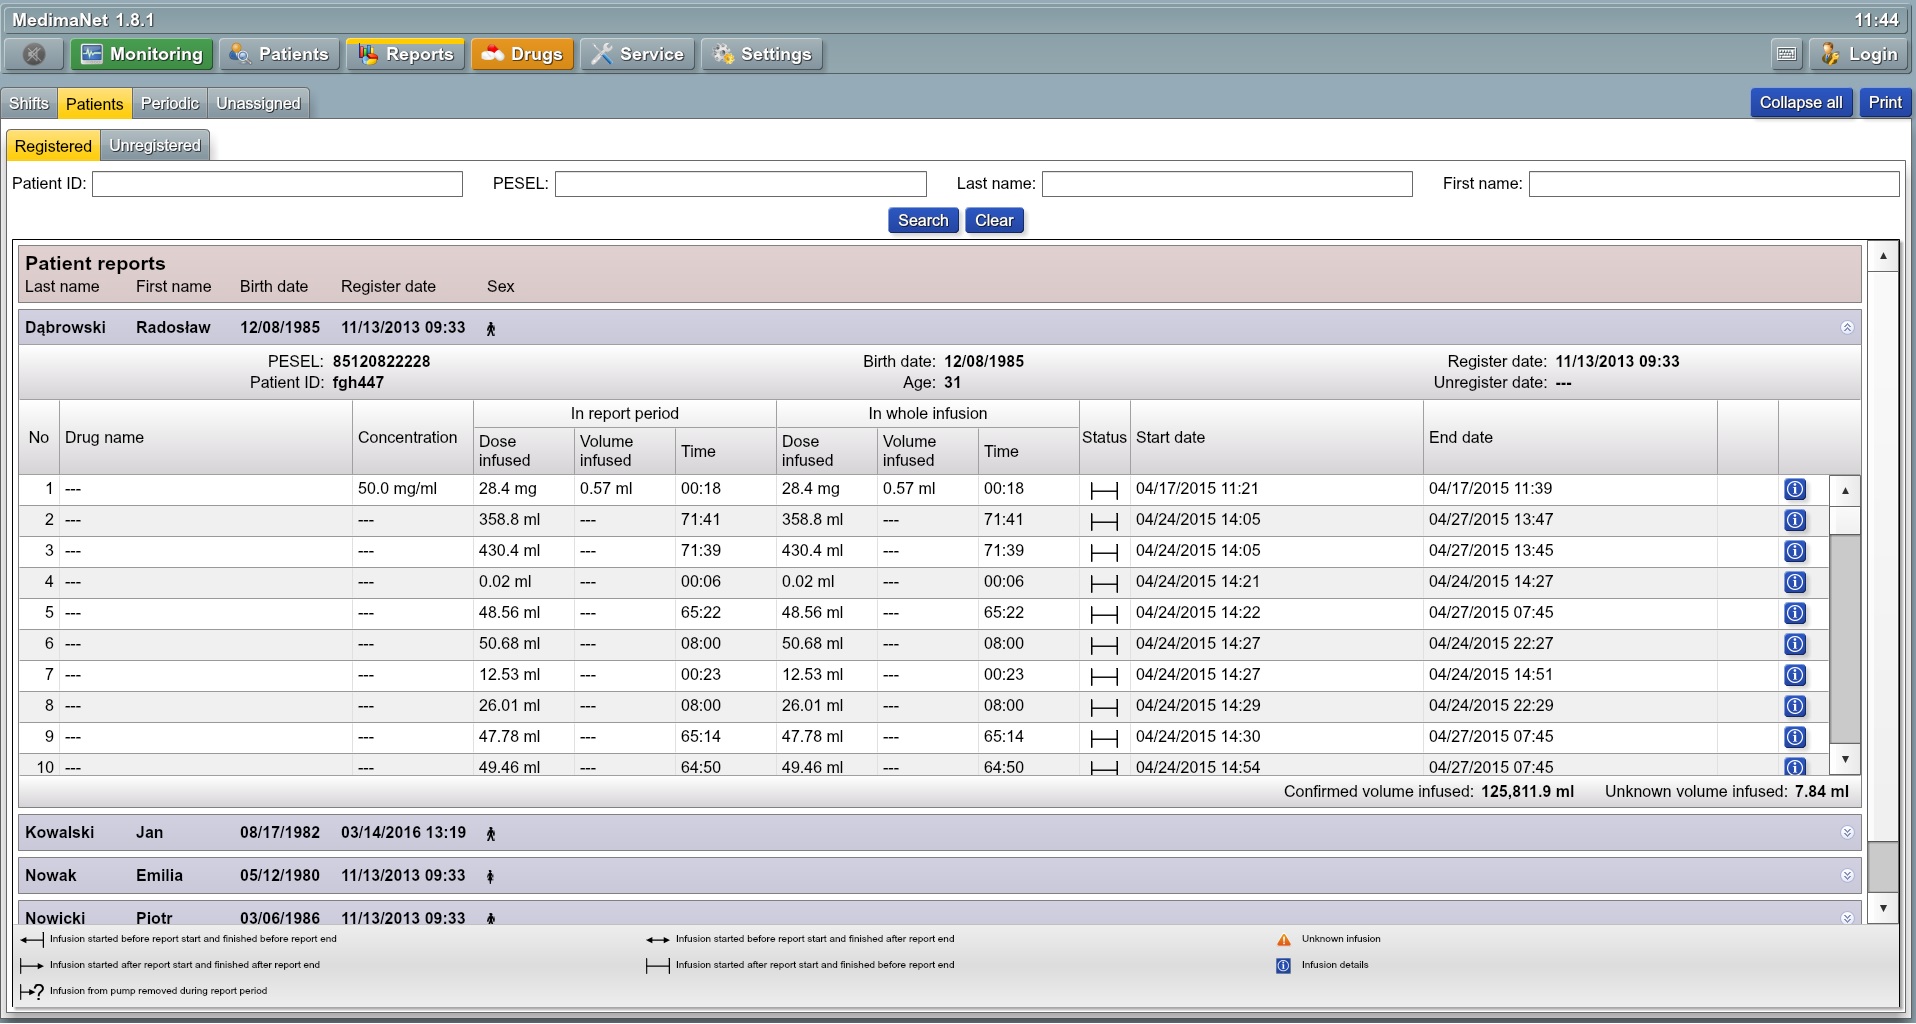Select the Patients report tab
The height and width of the screenshot is (1024, 1916).
pos(95,104)
